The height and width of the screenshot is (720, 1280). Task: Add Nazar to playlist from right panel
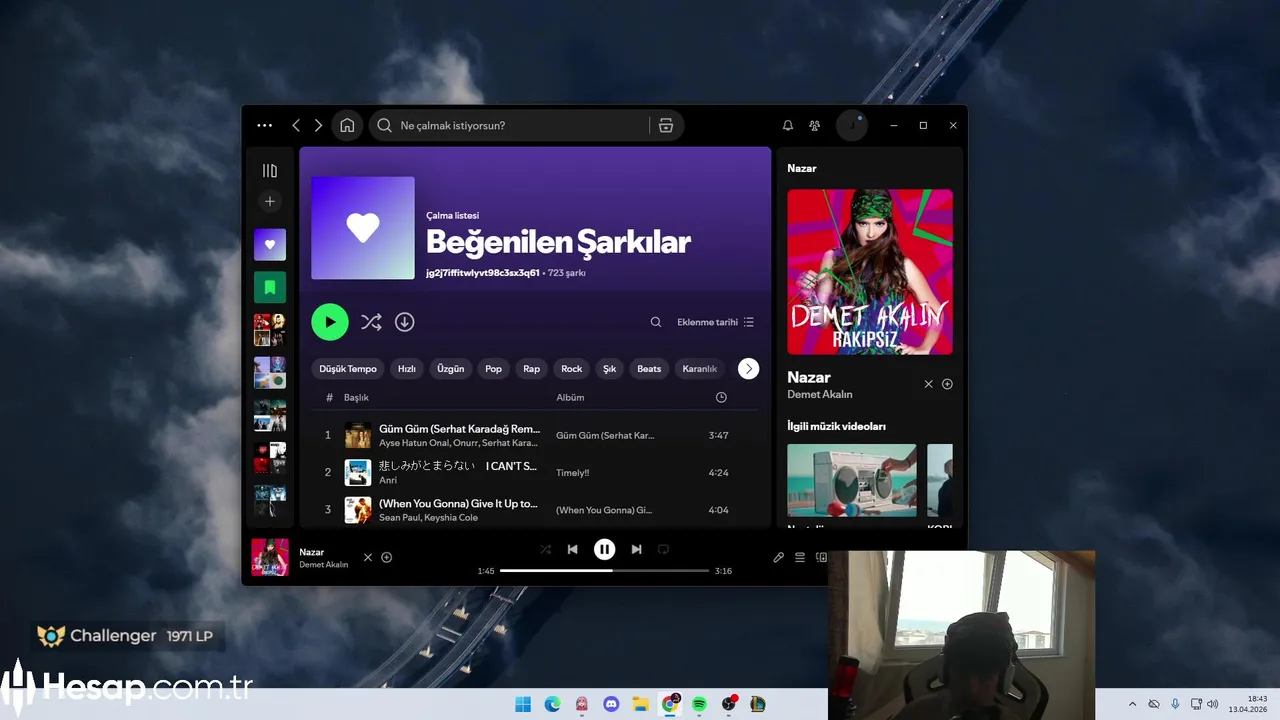(947, 384)
